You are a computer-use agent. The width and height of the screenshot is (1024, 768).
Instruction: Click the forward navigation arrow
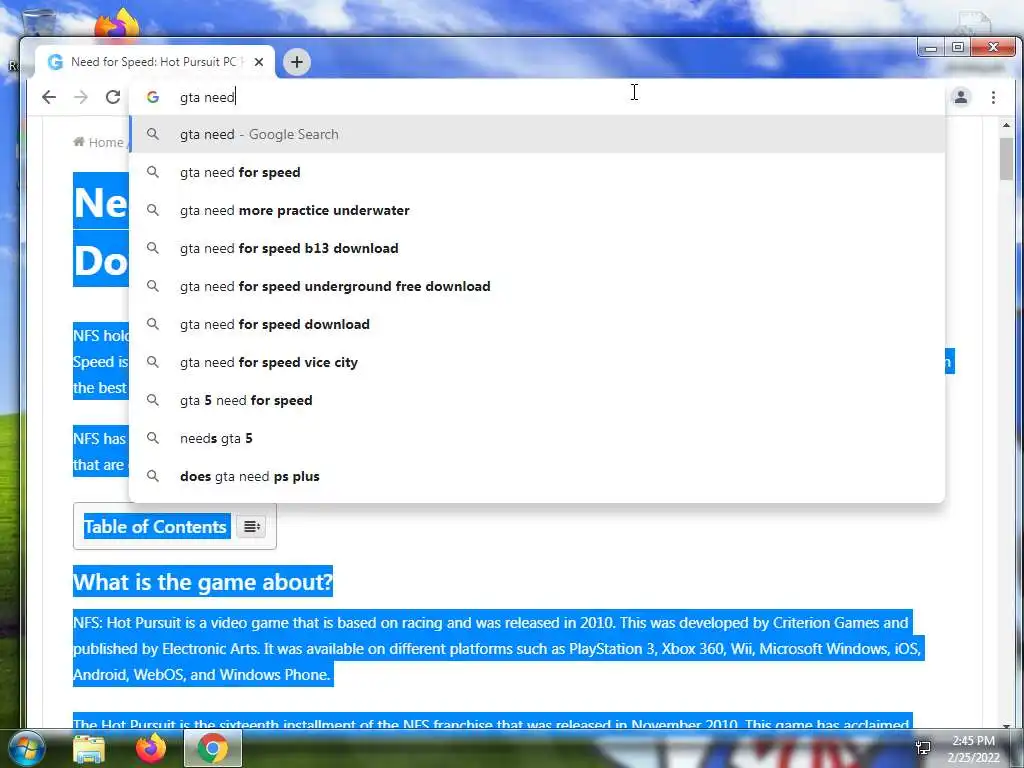(x=80, y=97)
